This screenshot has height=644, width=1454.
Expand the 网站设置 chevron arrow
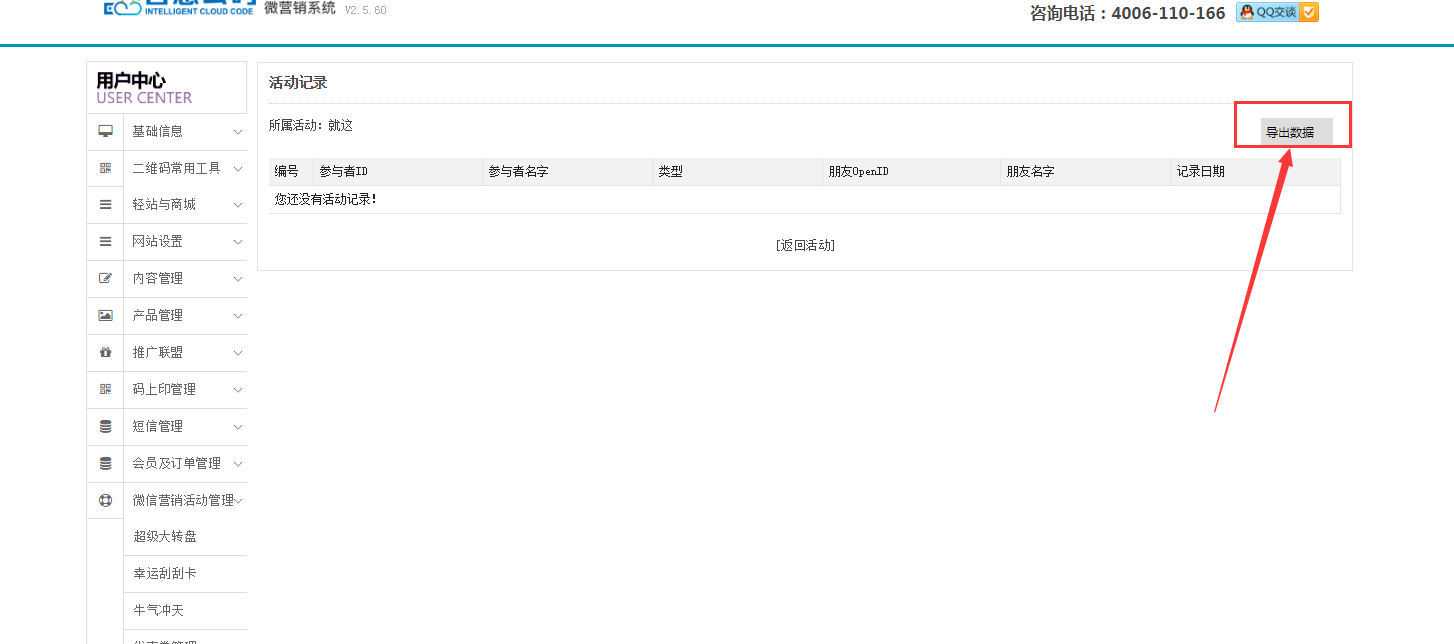(238, 242)
